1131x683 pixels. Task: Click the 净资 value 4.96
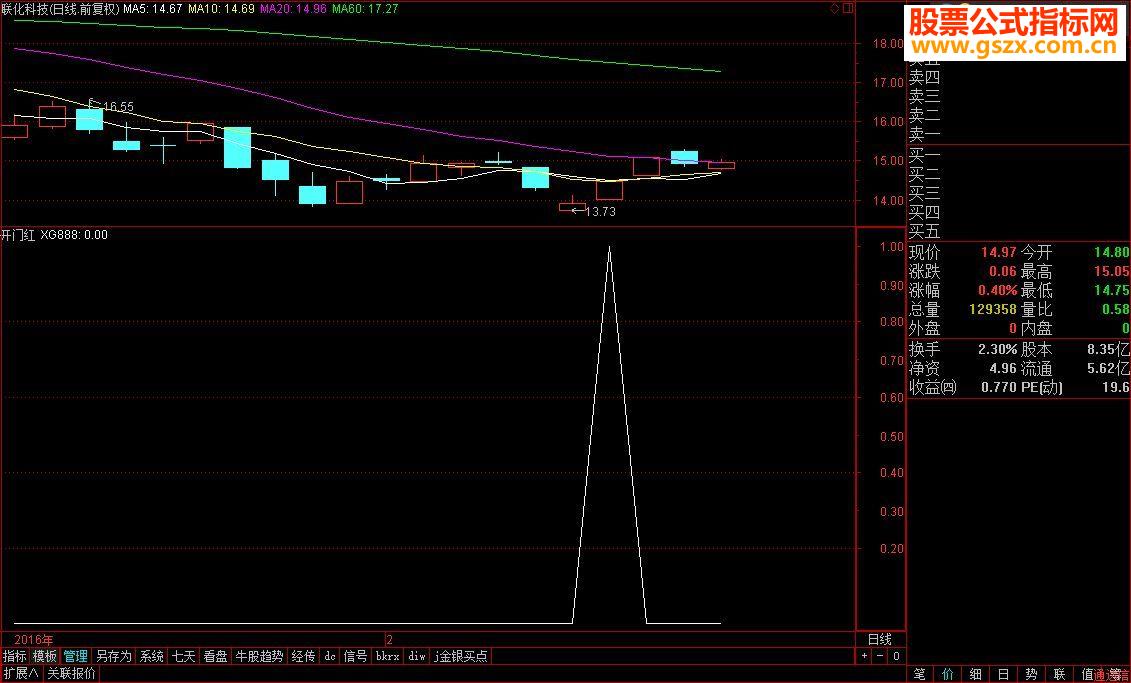coord(1003,369)
